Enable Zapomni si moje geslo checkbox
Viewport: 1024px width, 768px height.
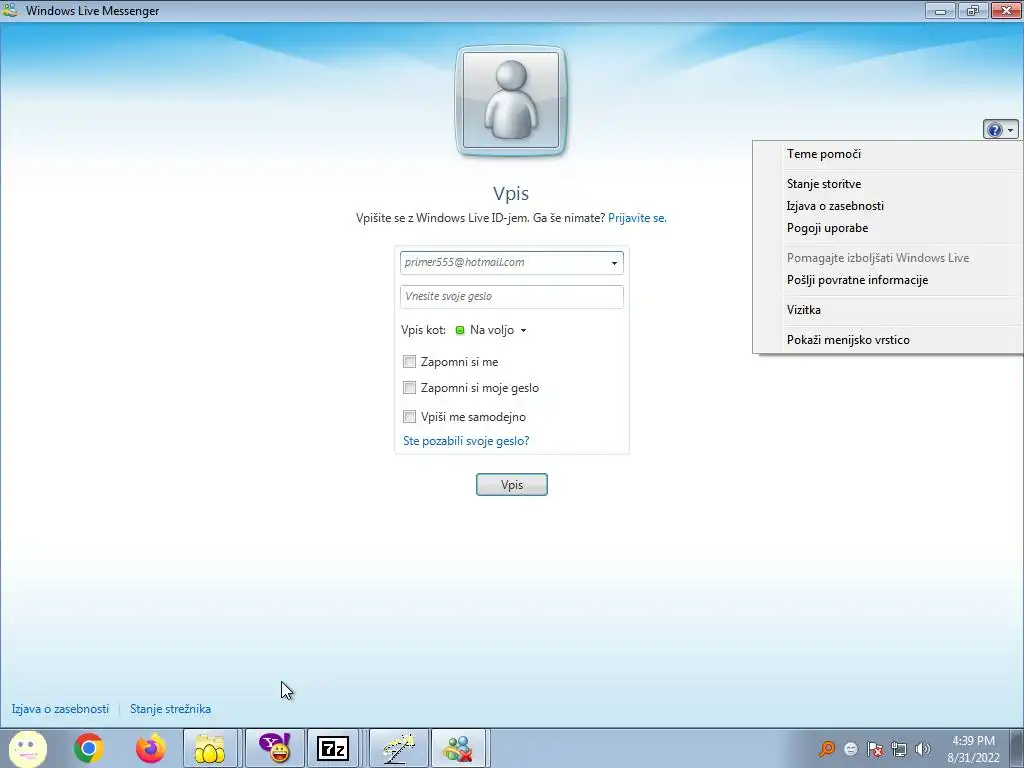[409, 387]
